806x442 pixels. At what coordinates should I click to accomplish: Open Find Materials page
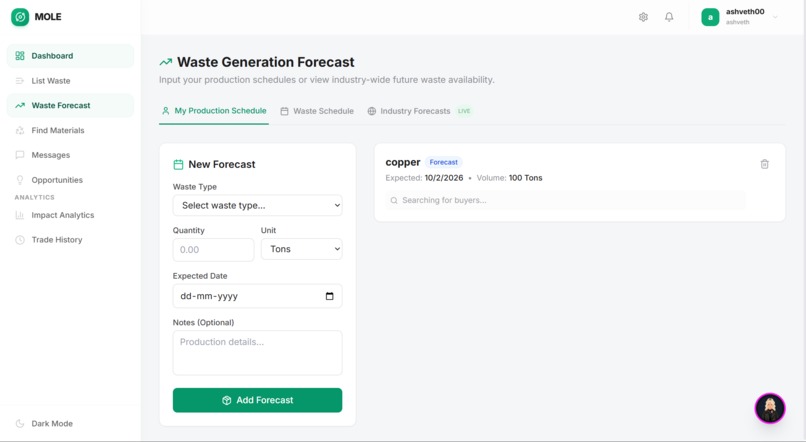70,130
